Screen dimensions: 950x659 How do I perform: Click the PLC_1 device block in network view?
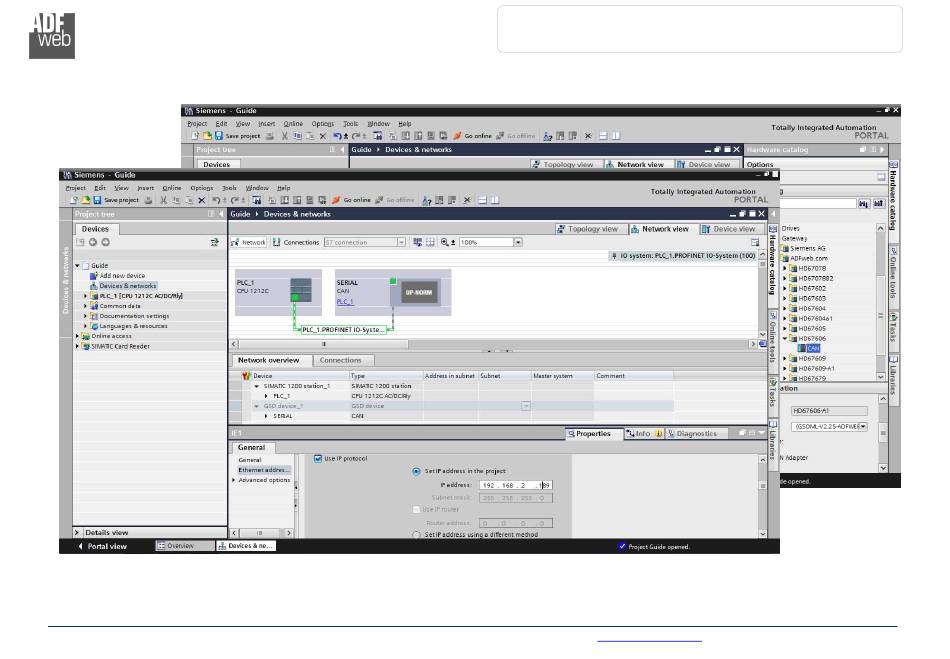[278, 292]
